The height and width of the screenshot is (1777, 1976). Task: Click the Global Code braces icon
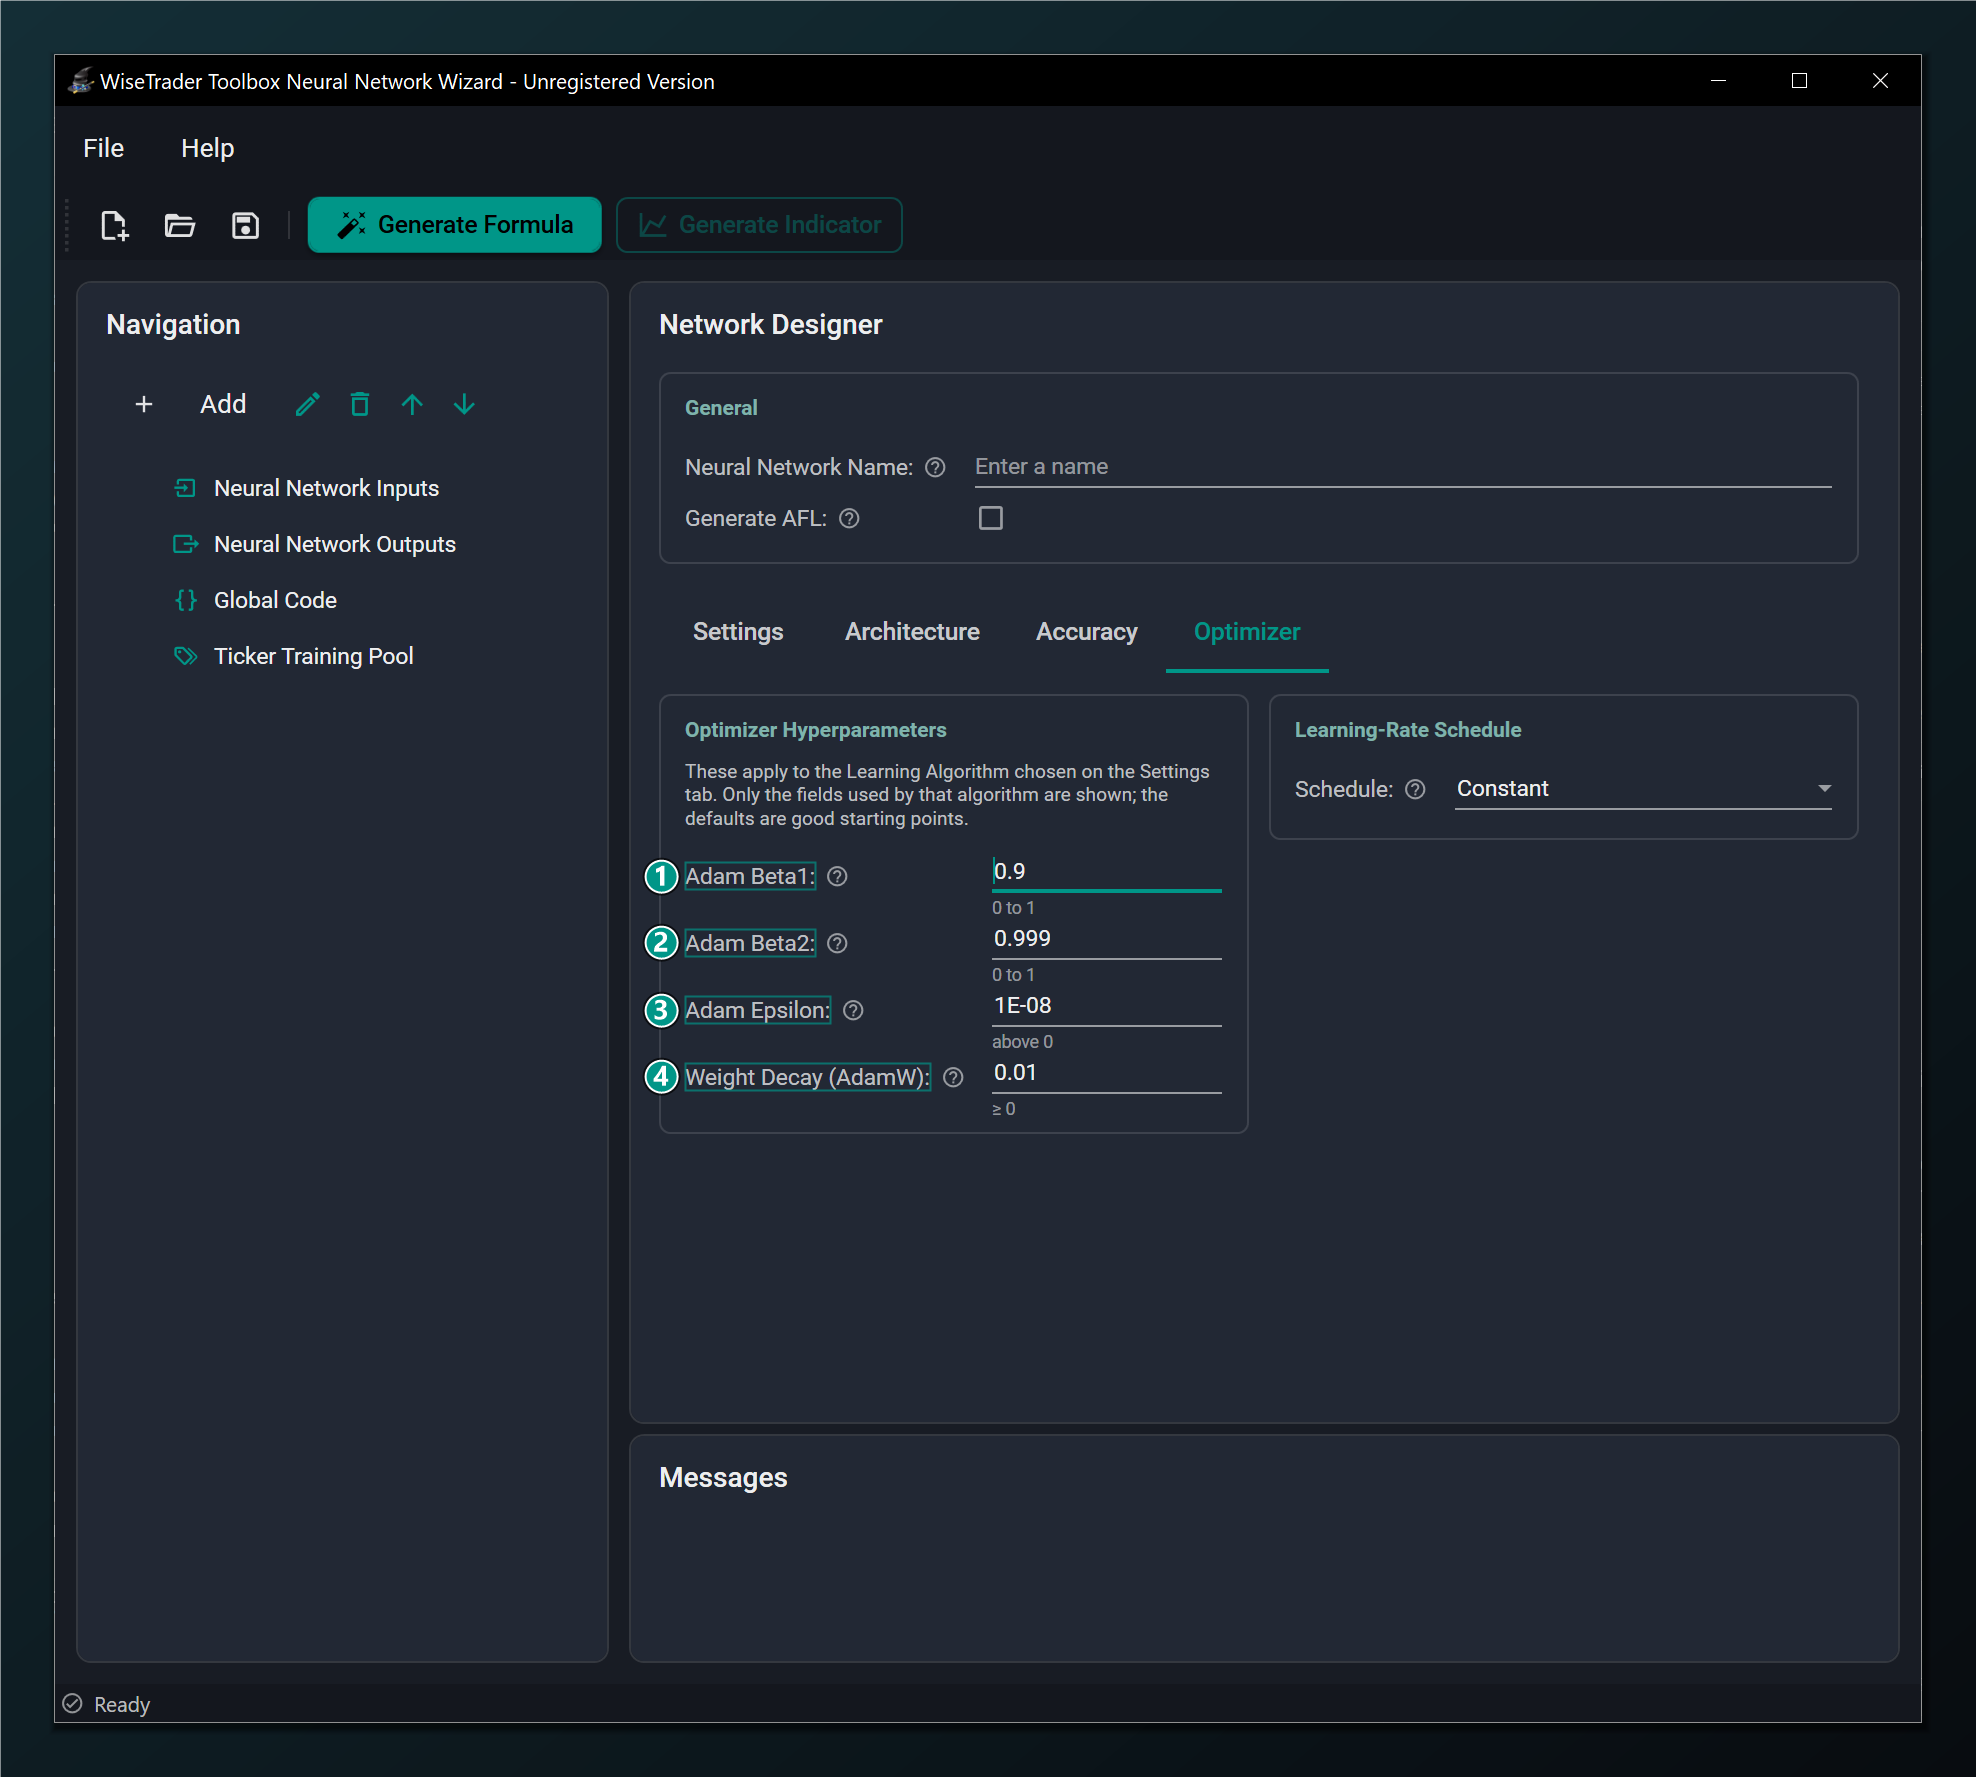[186, 600]
